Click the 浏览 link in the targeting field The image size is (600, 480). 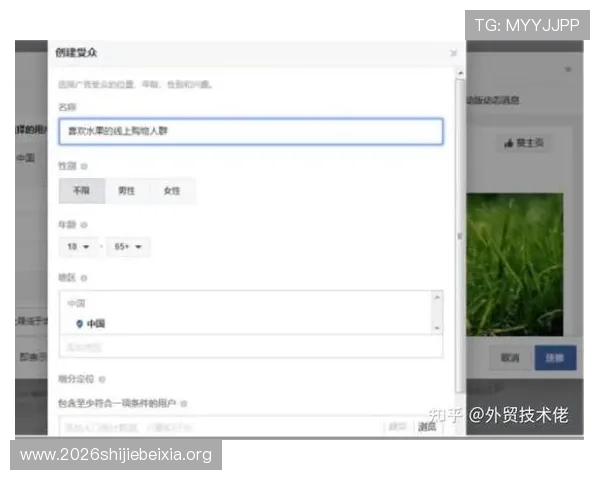[x=427, y=427]
